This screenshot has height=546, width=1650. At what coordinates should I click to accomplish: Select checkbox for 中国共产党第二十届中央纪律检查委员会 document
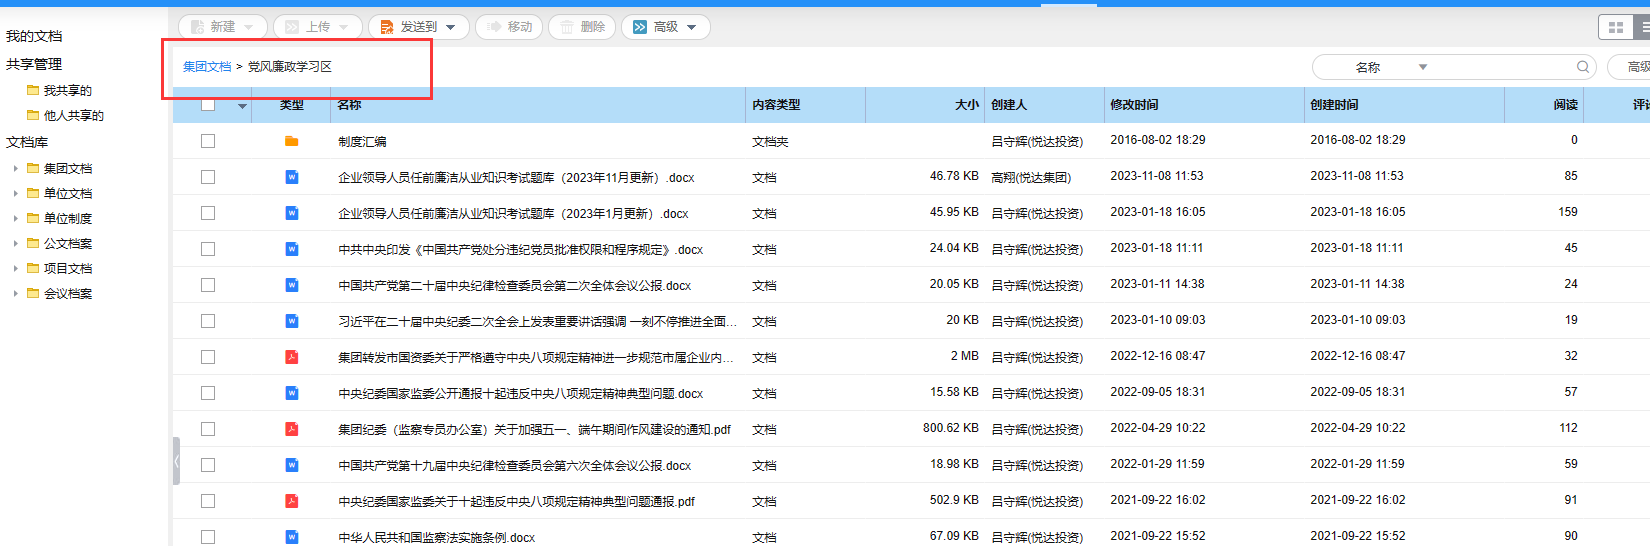click(208, 285)
